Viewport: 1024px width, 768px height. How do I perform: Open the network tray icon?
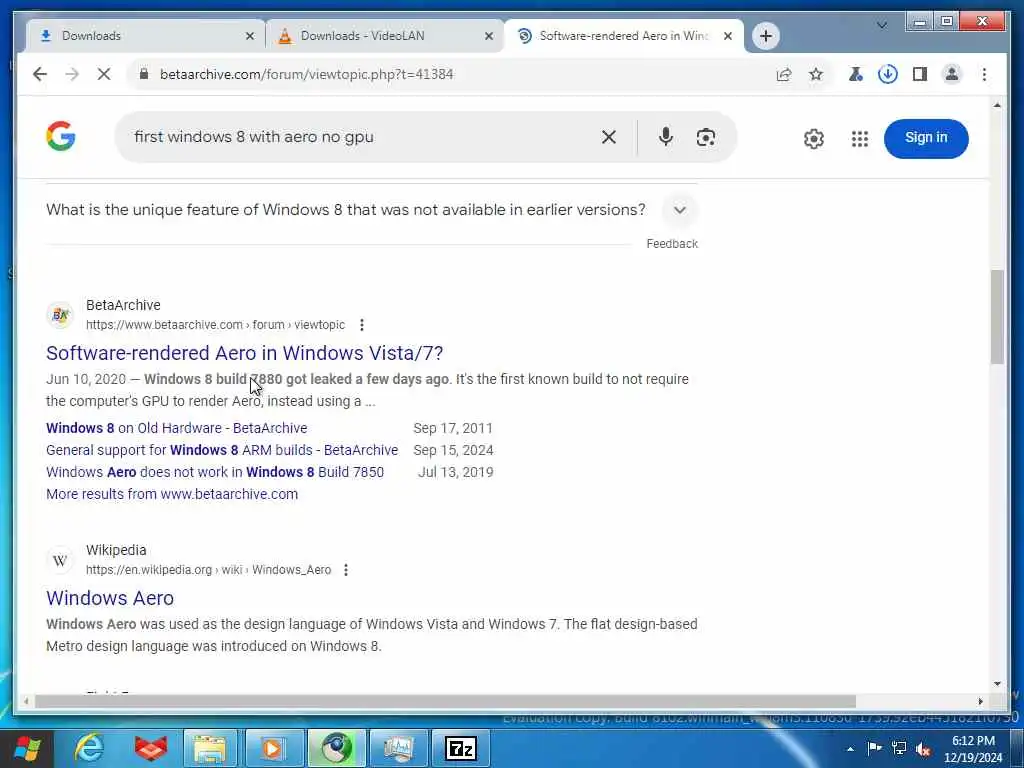click(x=899, y=748)
